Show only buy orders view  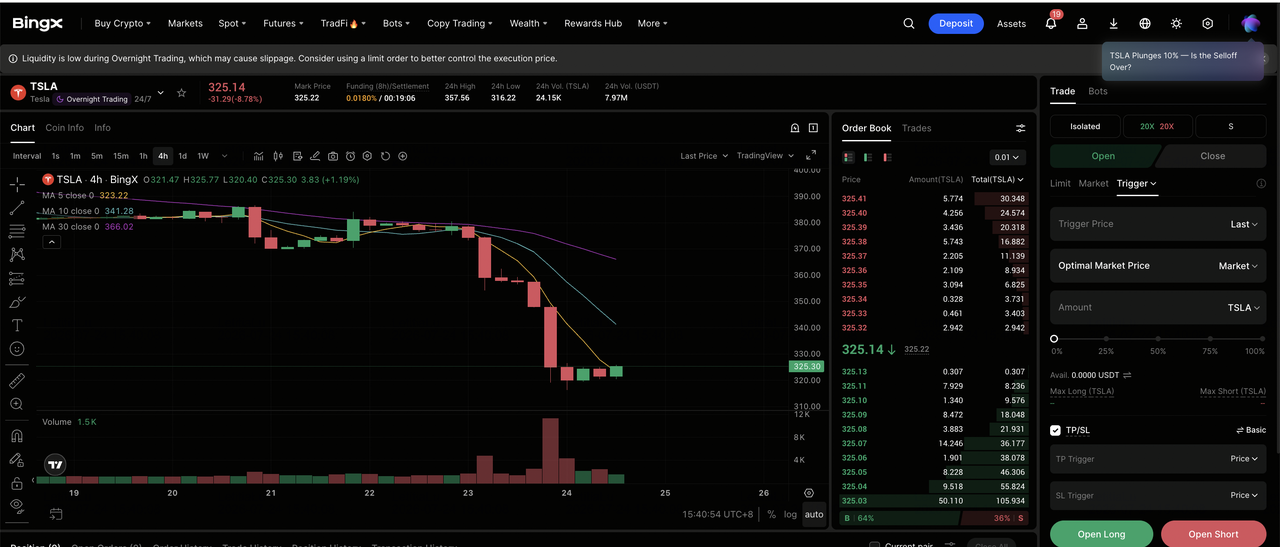click(x=868, y=157)
